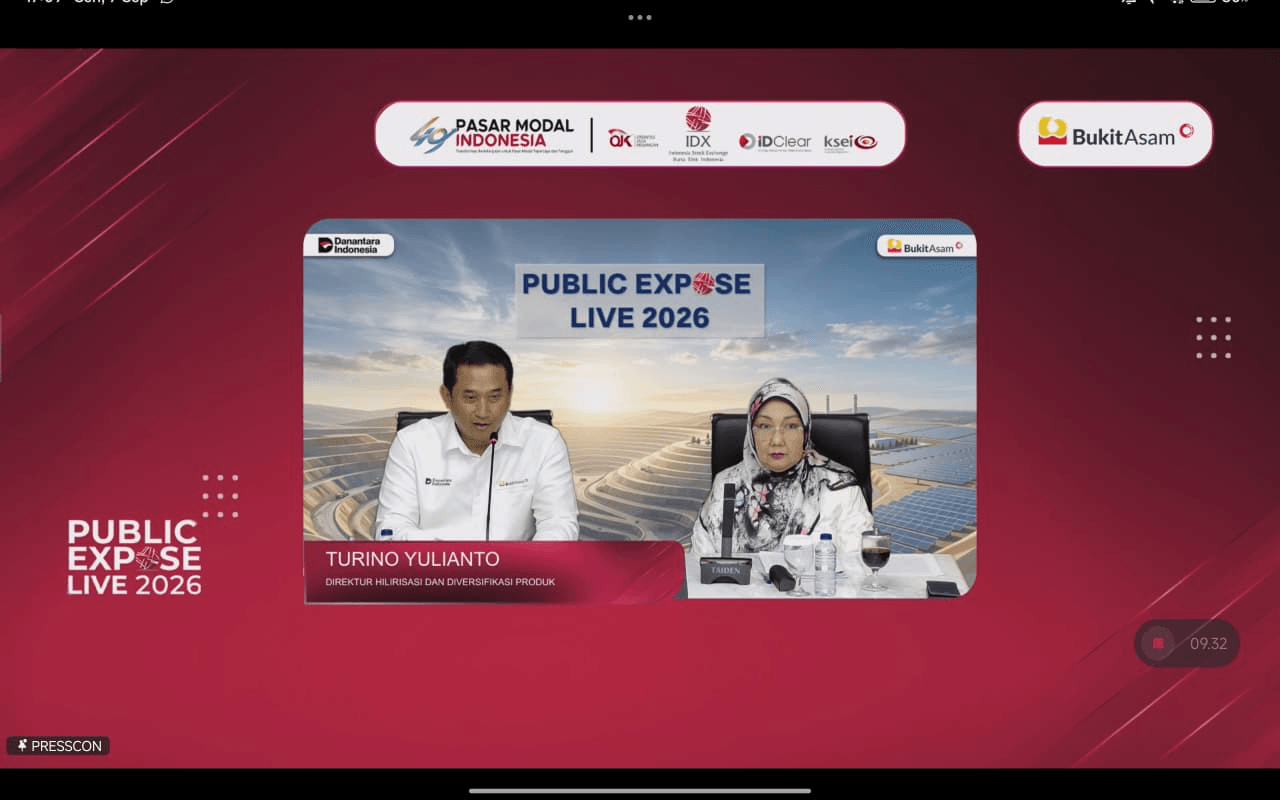Click the IDClear logo
Screen dimensions: 1280x800
(x=775, y=142)
